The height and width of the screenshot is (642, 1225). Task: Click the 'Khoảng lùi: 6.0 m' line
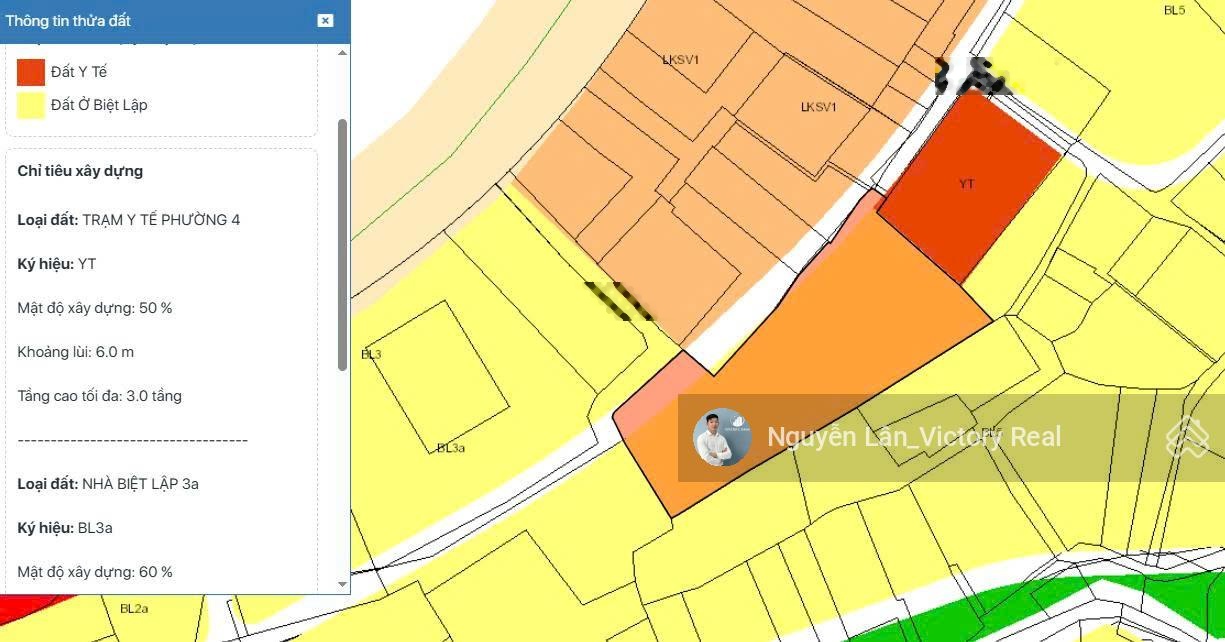pyautogui.click(x=76, y=352)
